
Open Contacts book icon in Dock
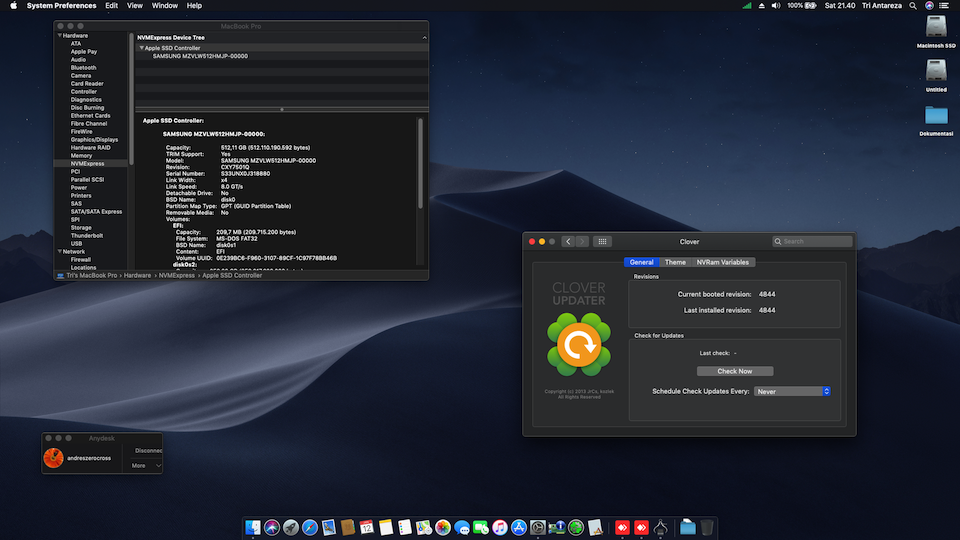click(x=348, y=527)
